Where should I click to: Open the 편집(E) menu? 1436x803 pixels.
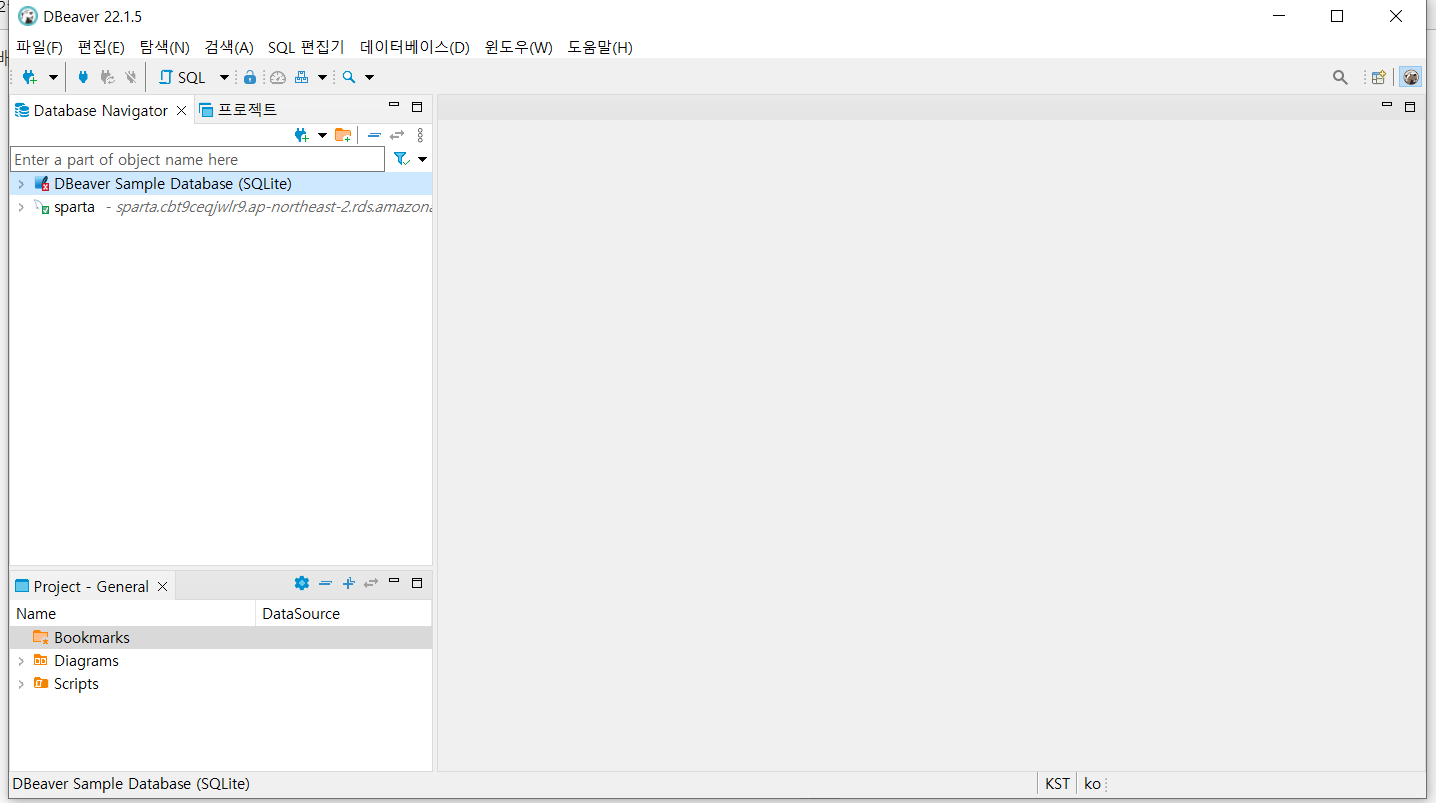(x=101, y=47)
